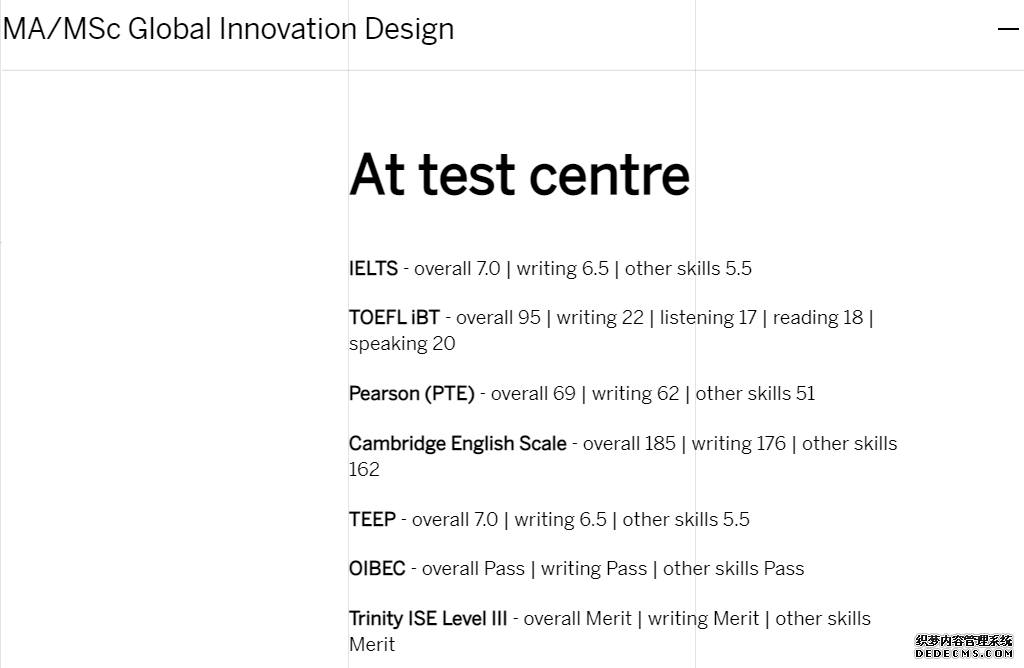Screen dimensions: 1024x668
Task: Click the OIBEC 'writing Pass' text
Action: click(x=594, y=569)
